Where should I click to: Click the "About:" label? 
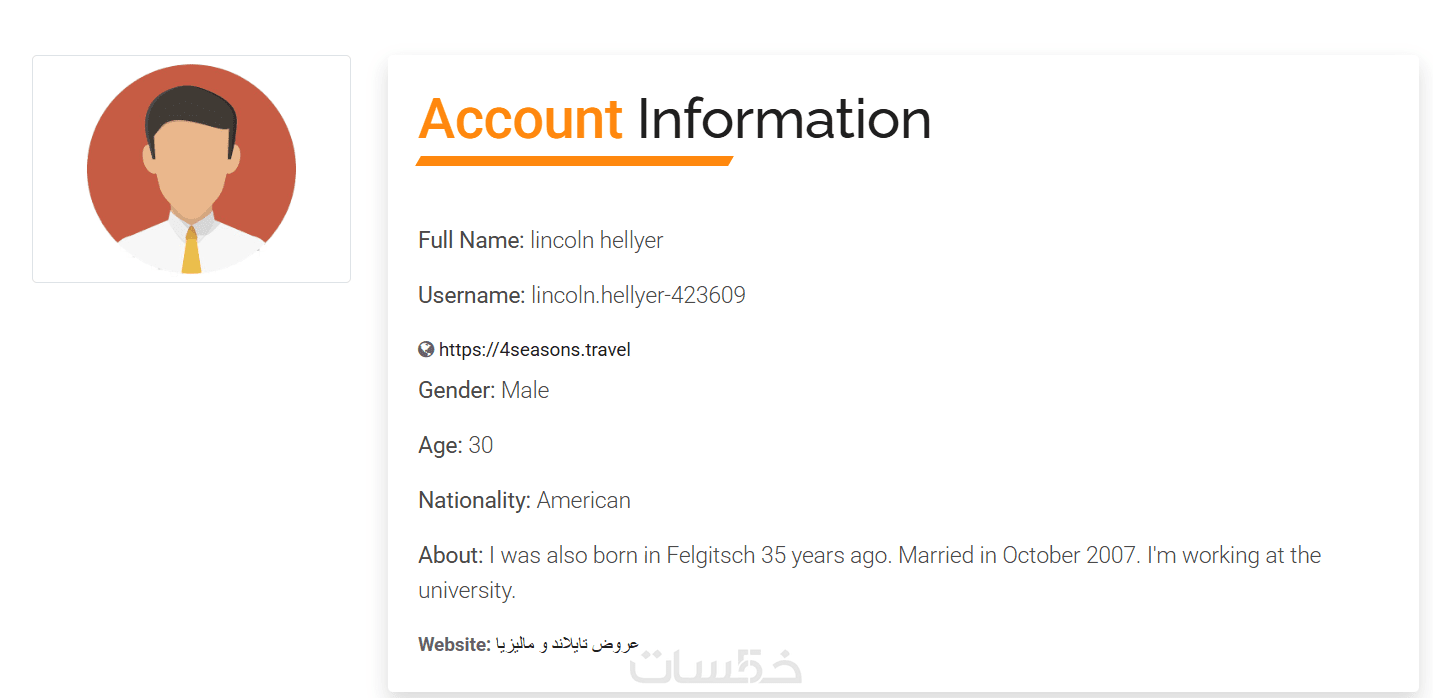click(450, 555)
